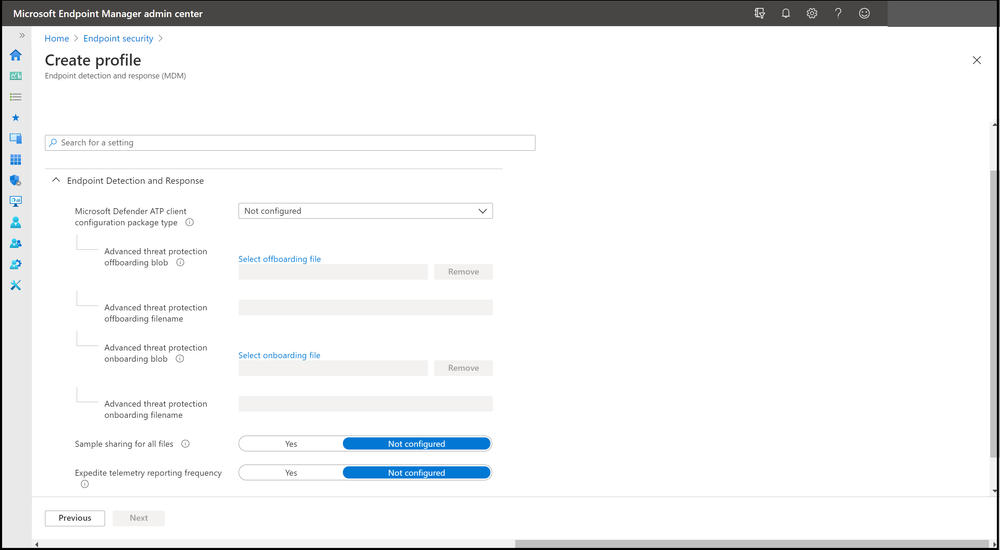1000x550 pixels.
Task: Click Remove next to offboarding file
Action: pos(464,272)
